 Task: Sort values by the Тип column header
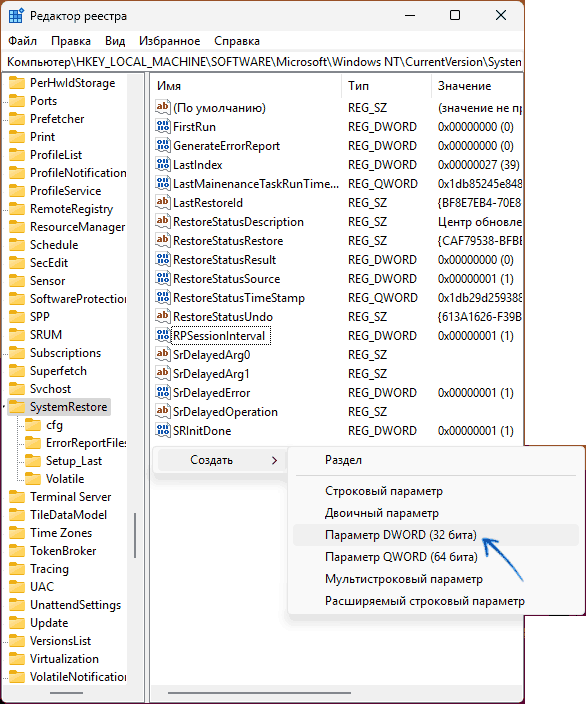click(x=386, y=86)
